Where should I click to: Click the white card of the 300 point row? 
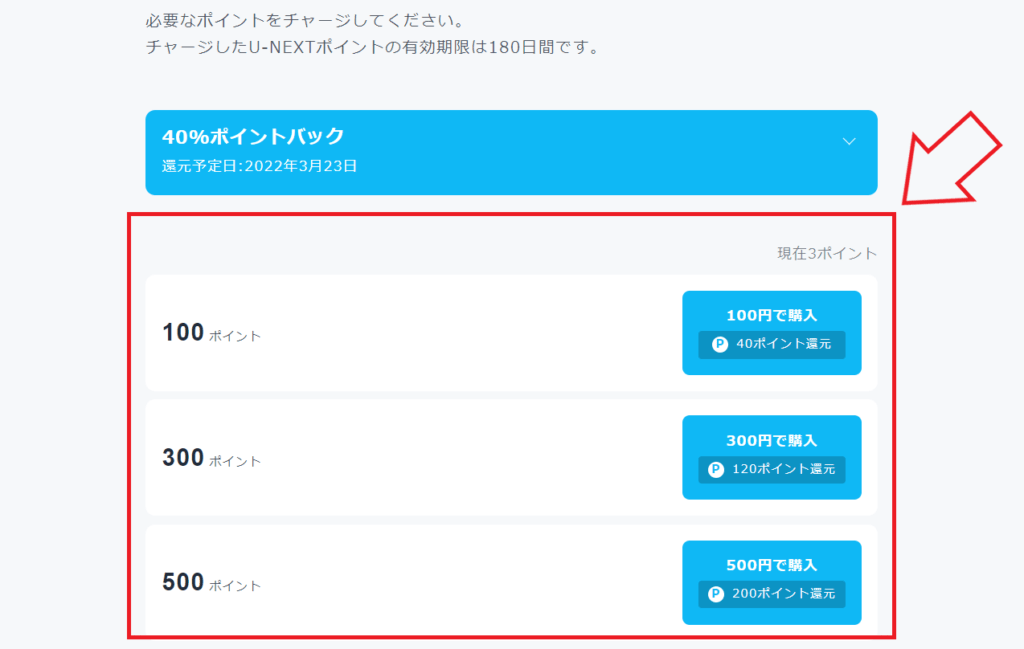click(511, 457)
